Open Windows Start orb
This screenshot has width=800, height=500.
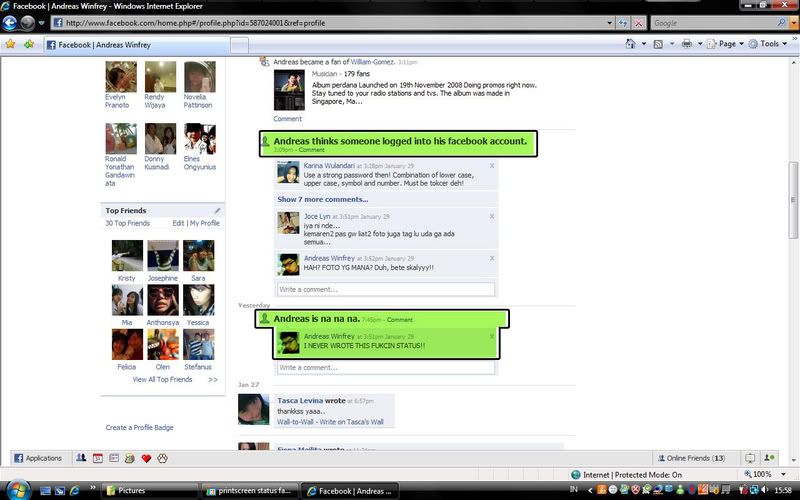pyautogui.click(x=18, y=491)
